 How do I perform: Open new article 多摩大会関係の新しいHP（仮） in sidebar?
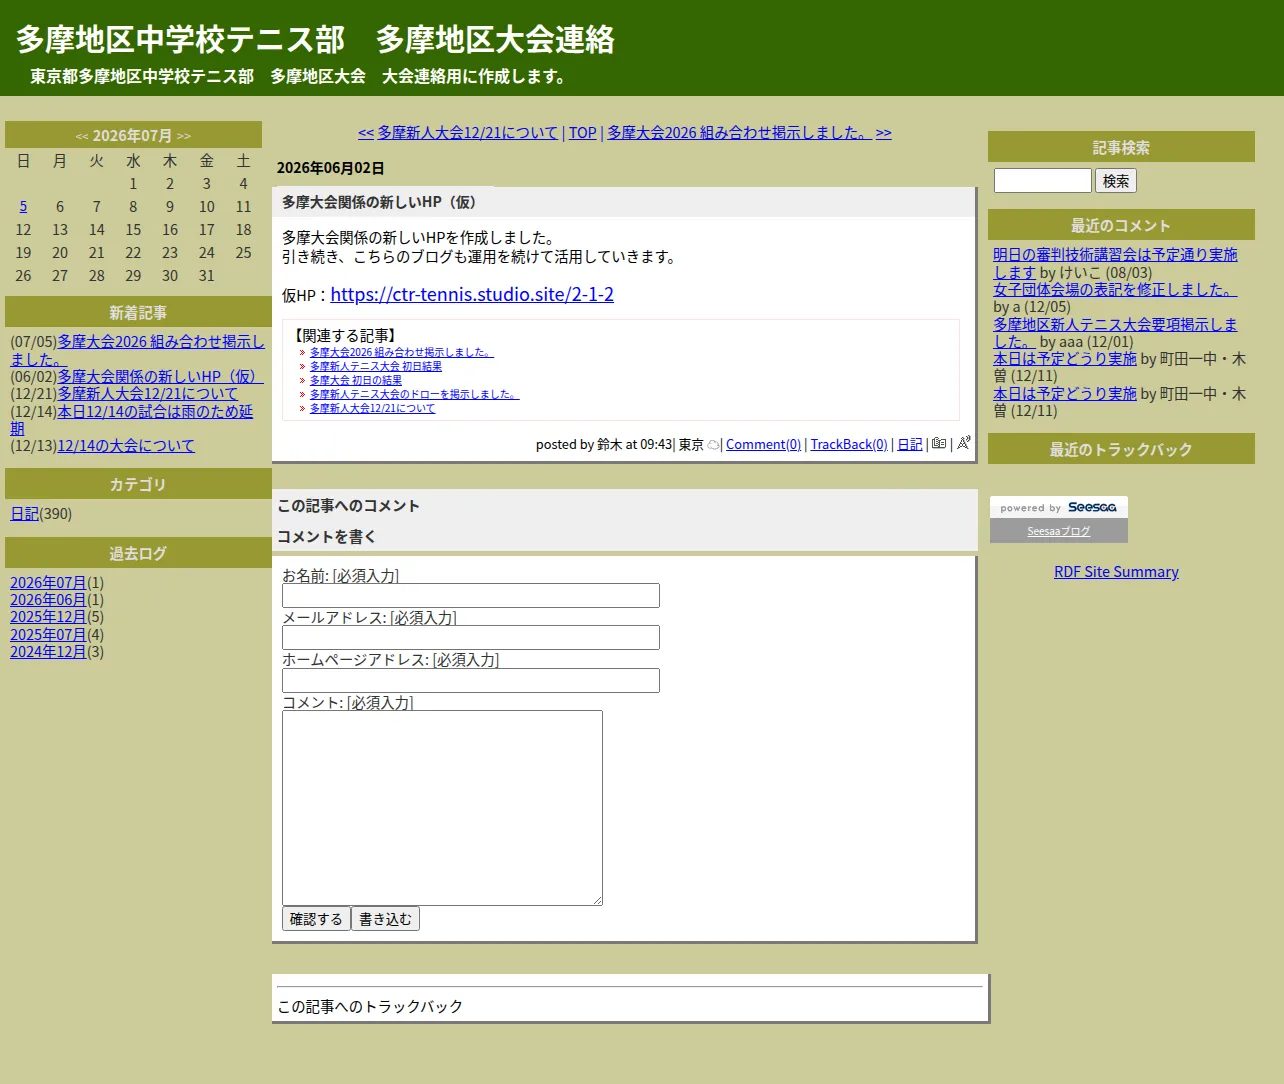click(x=161, y=377)
